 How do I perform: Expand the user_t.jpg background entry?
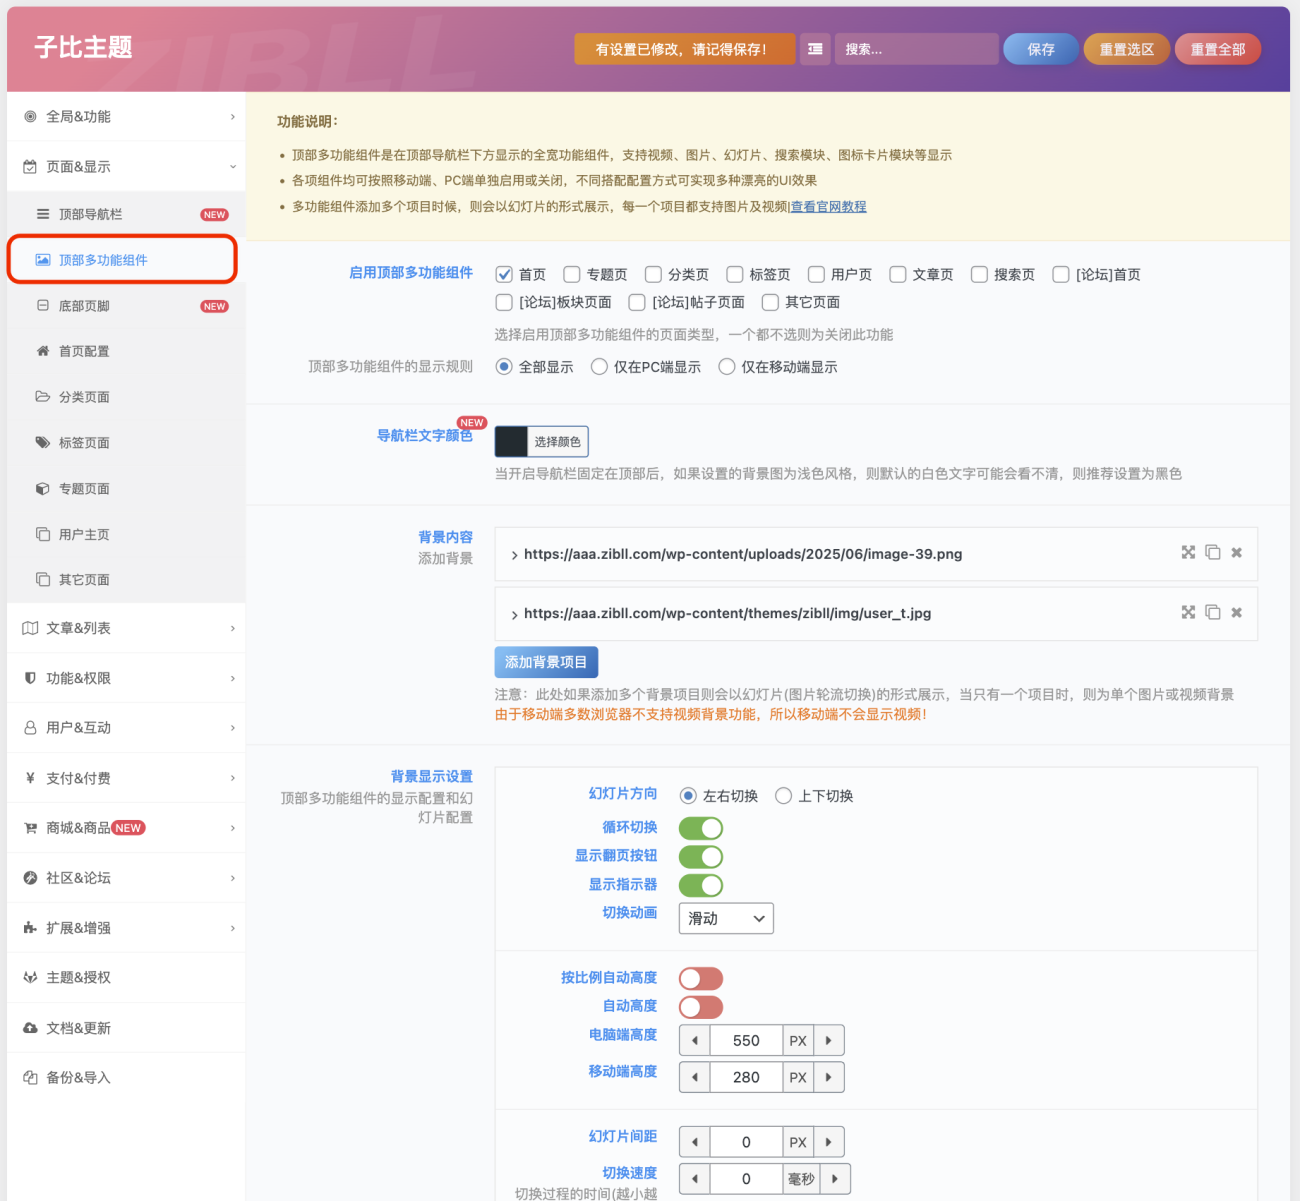(514, 612)
